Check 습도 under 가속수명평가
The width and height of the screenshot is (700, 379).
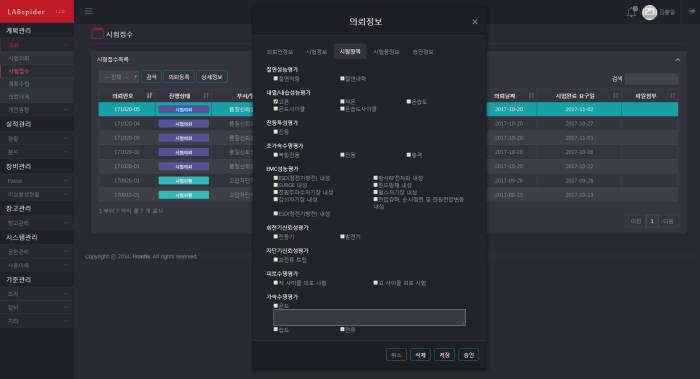(x=276, y=329)
